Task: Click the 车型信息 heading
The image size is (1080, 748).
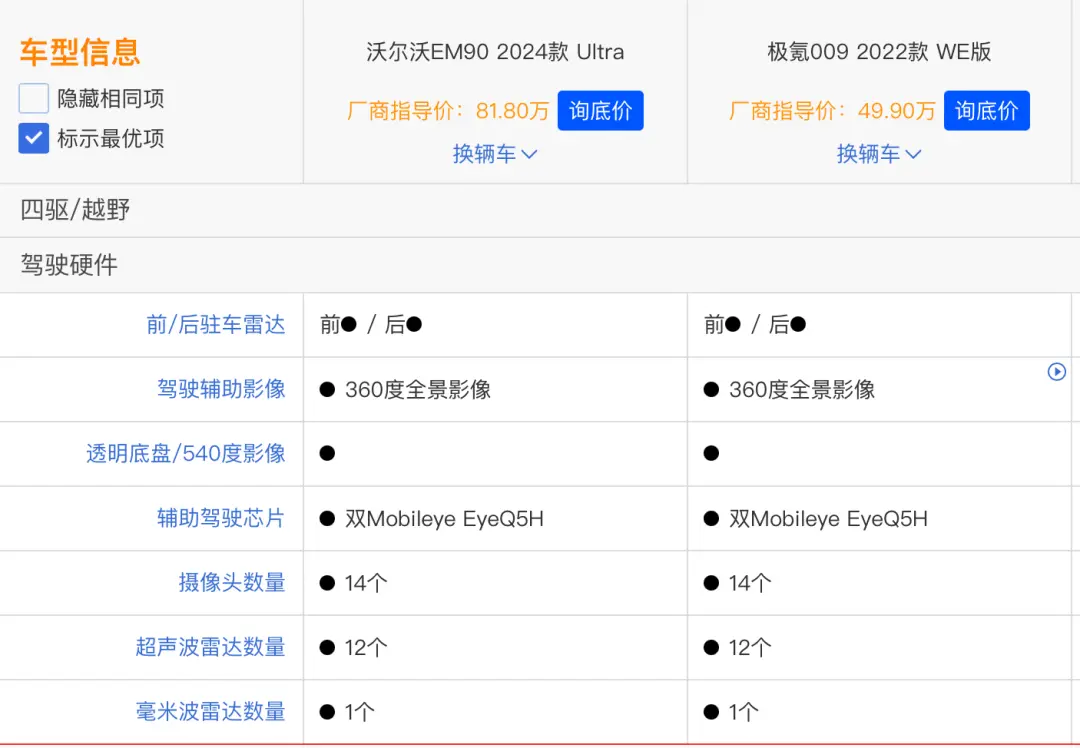Action: [x=80, y=52]
